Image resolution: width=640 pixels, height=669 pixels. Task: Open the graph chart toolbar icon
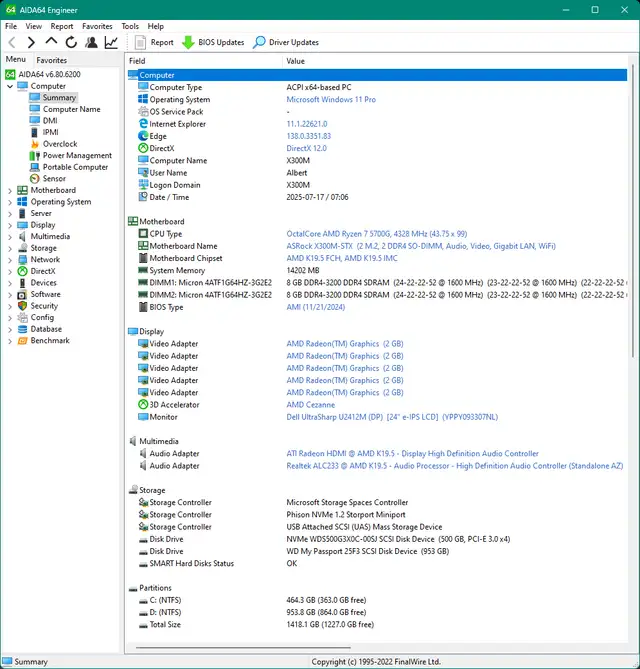[x=111, y=42]
